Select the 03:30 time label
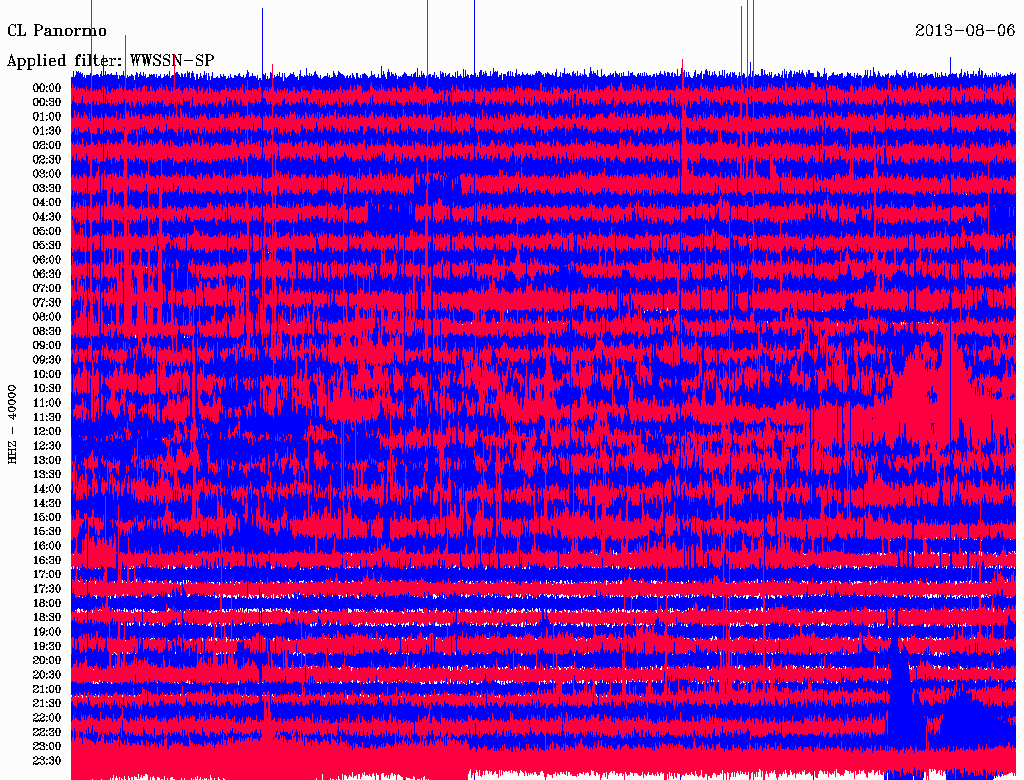This screenshot has width=1024, height=780. (x=47, y=188)
